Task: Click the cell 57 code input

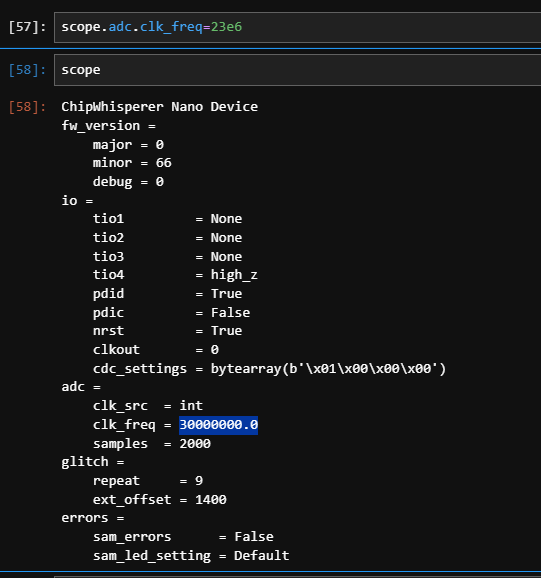Action: point(297,27)
